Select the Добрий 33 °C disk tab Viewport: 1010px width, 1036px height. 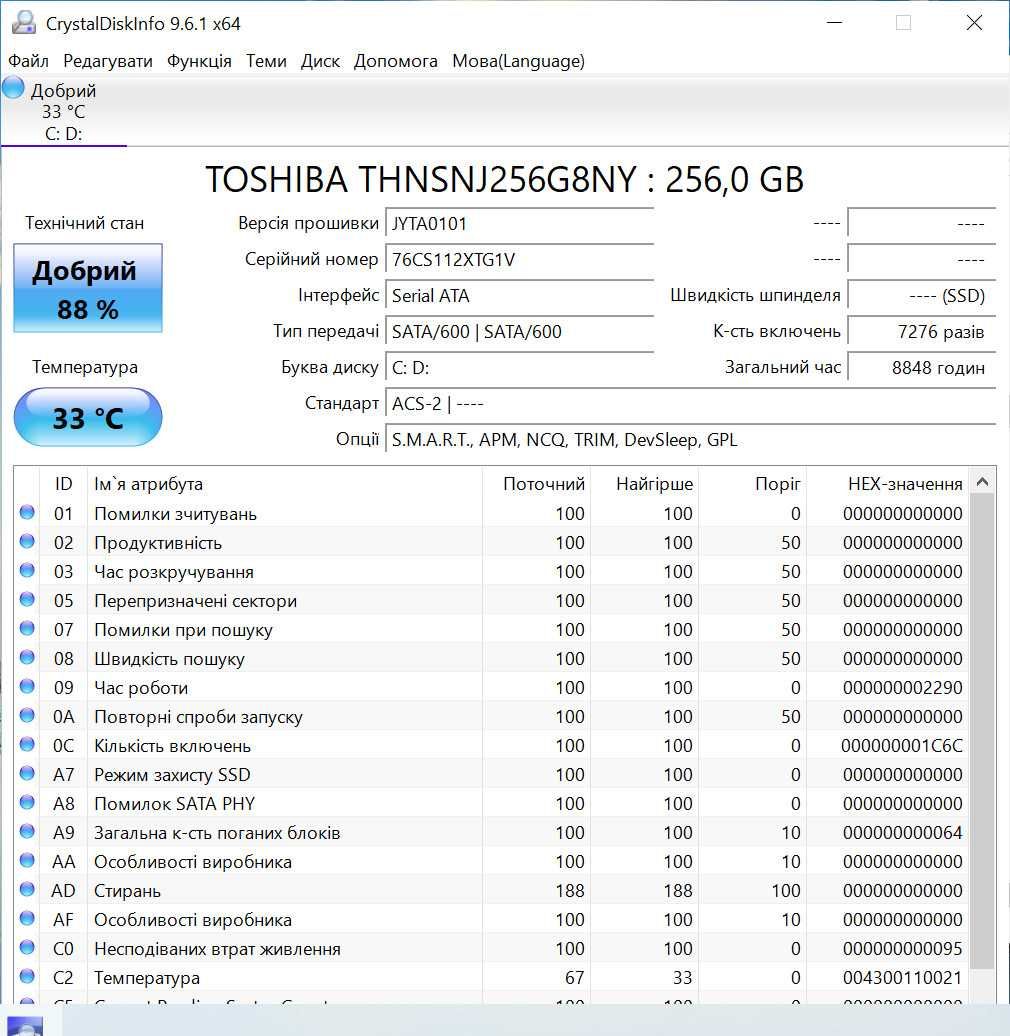click(63, 112)
